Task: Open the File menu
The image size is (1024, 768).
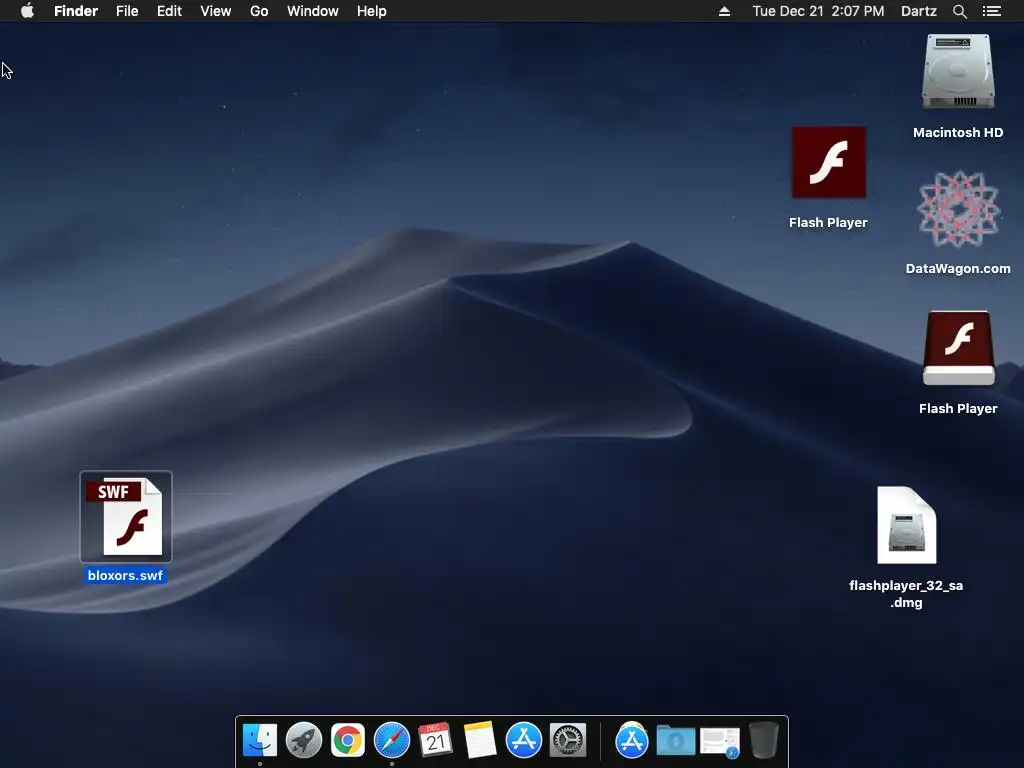Action: point(127,11)
